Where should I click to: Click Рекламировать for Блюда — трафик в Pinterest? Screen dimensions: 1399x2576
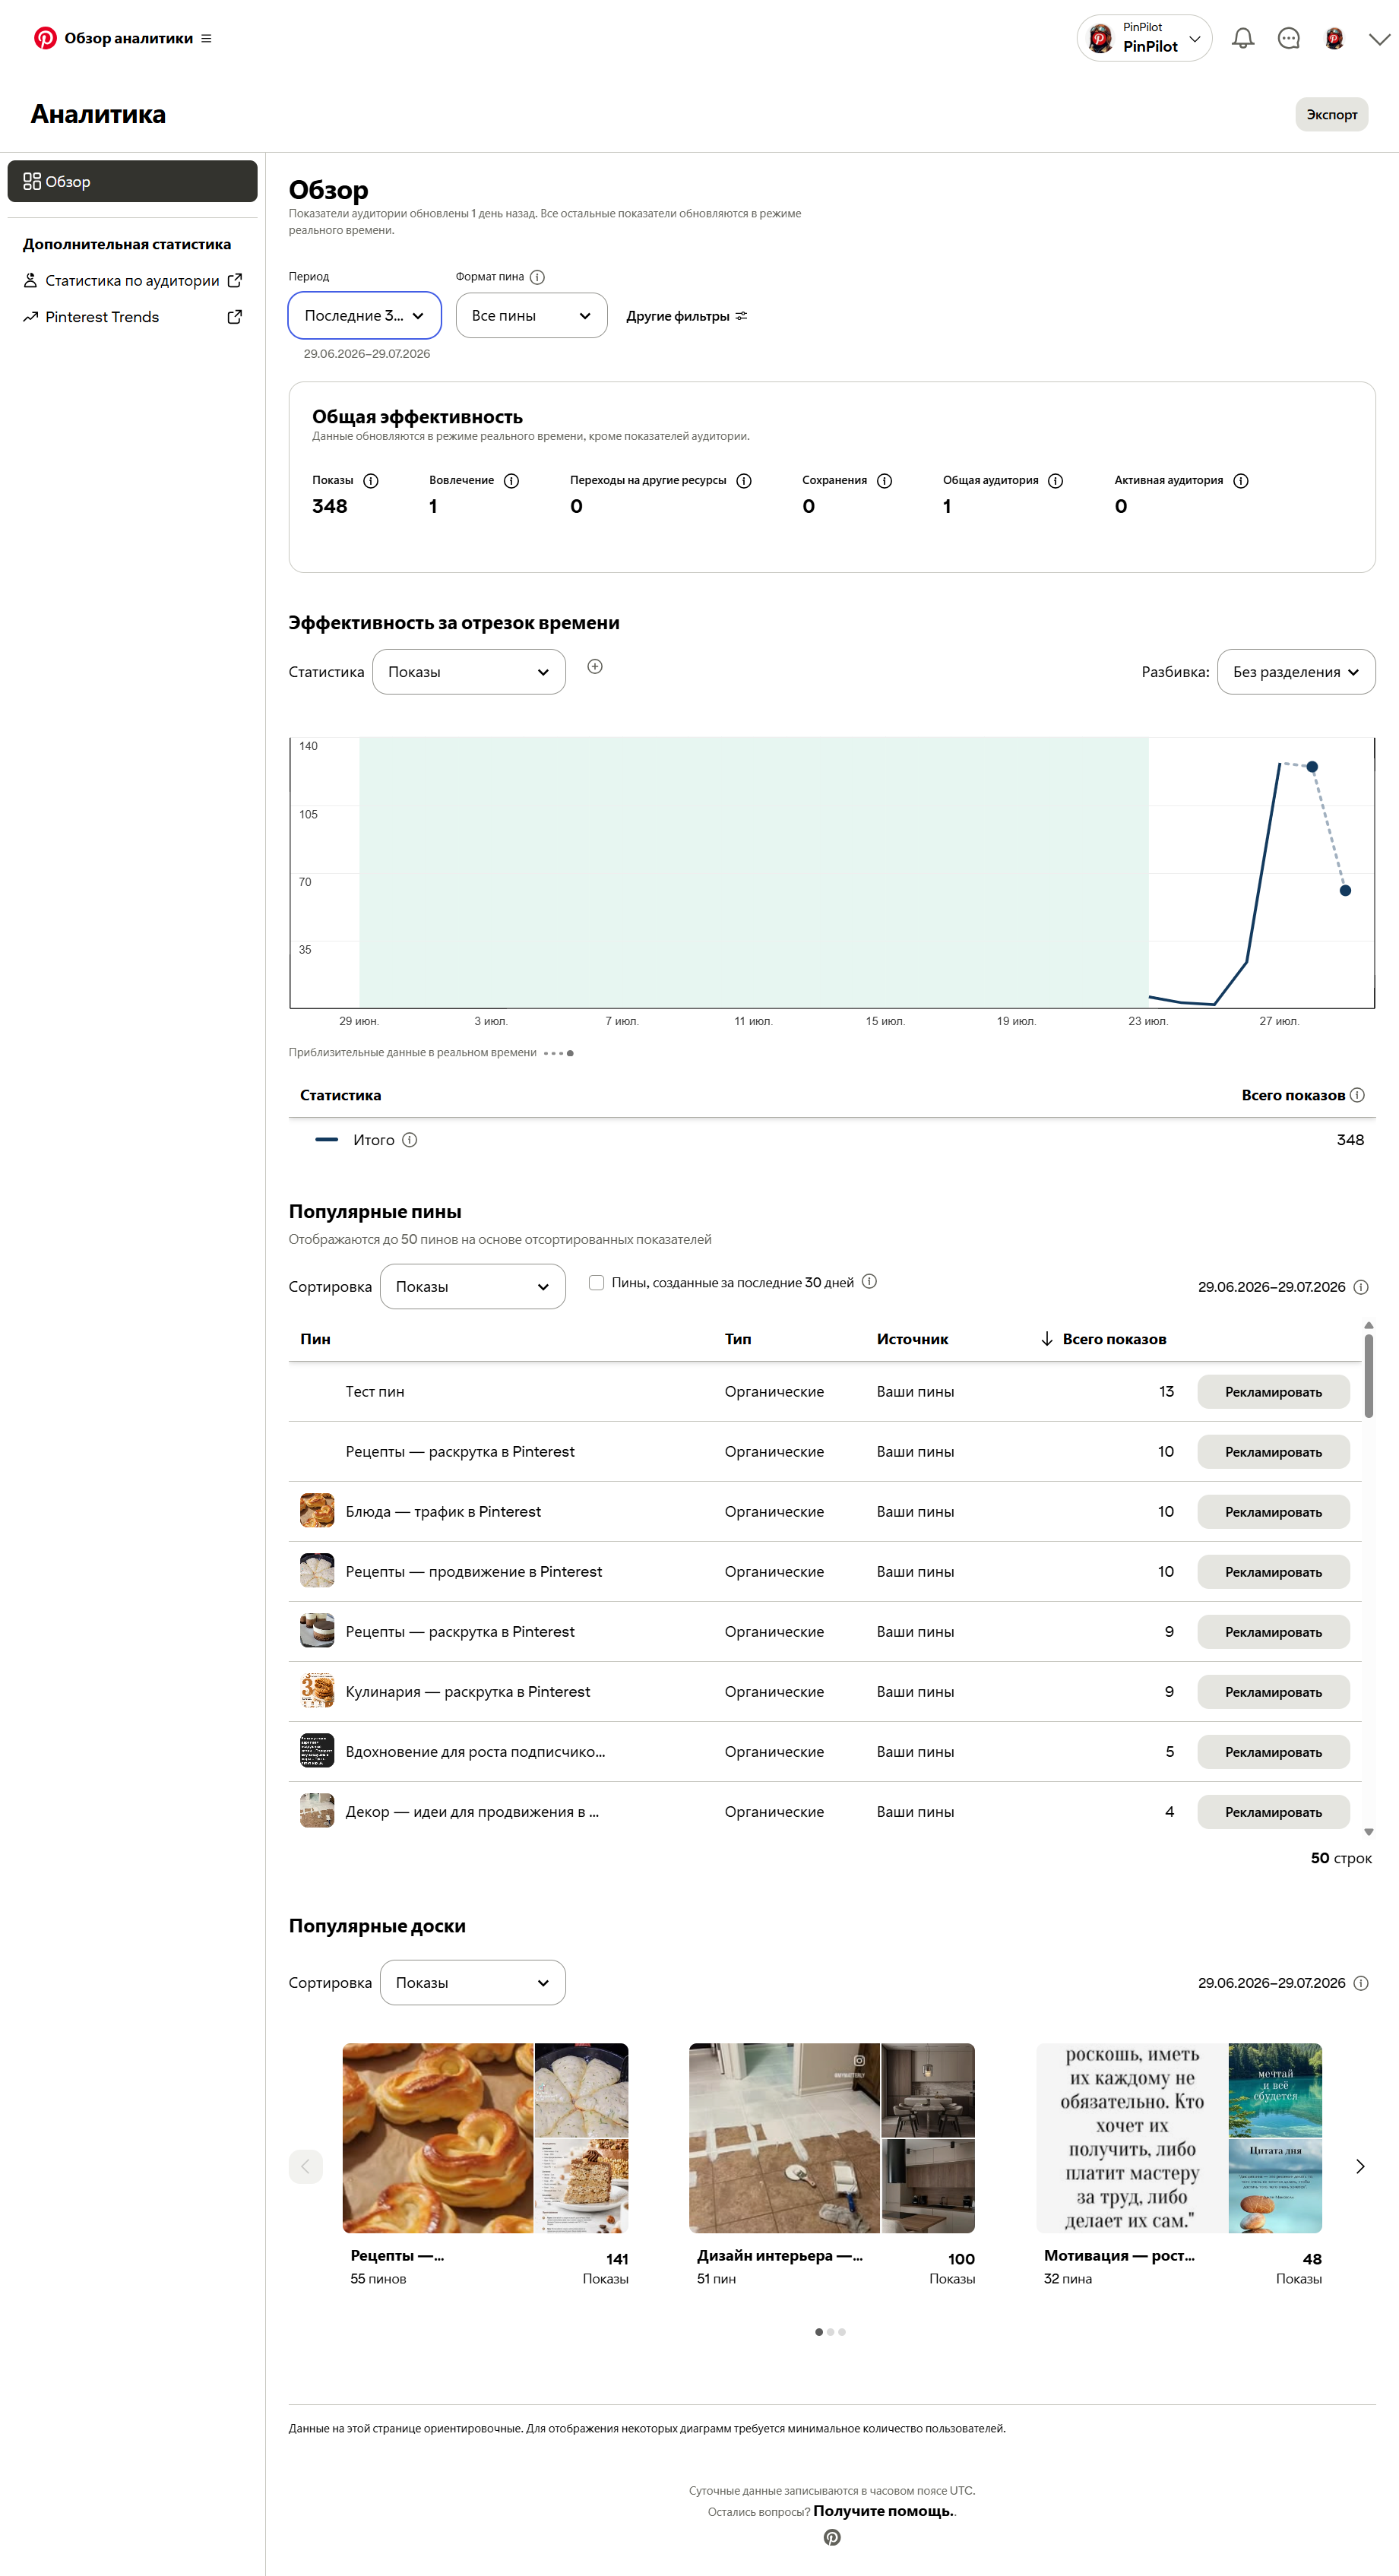click(1273, 1512)
